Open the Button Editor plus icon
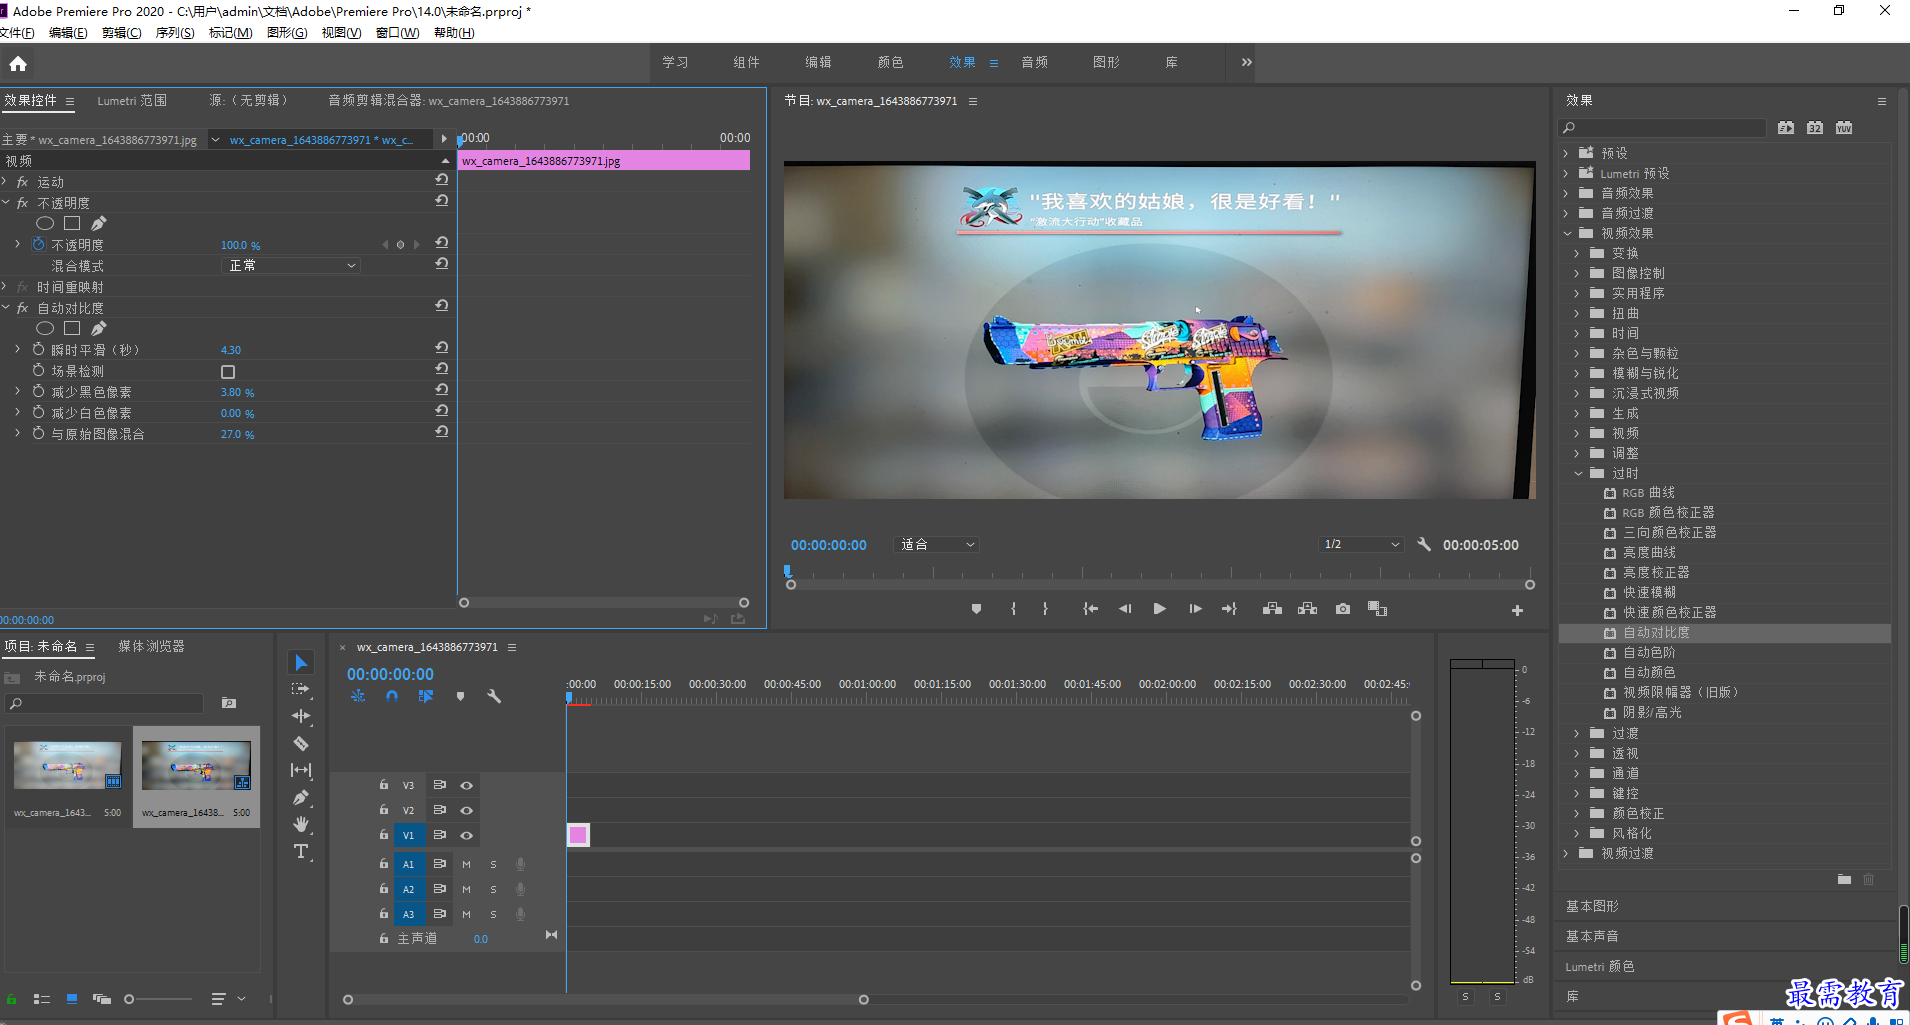This screenshot has height=1025, width=1910. click(1517, 610)
